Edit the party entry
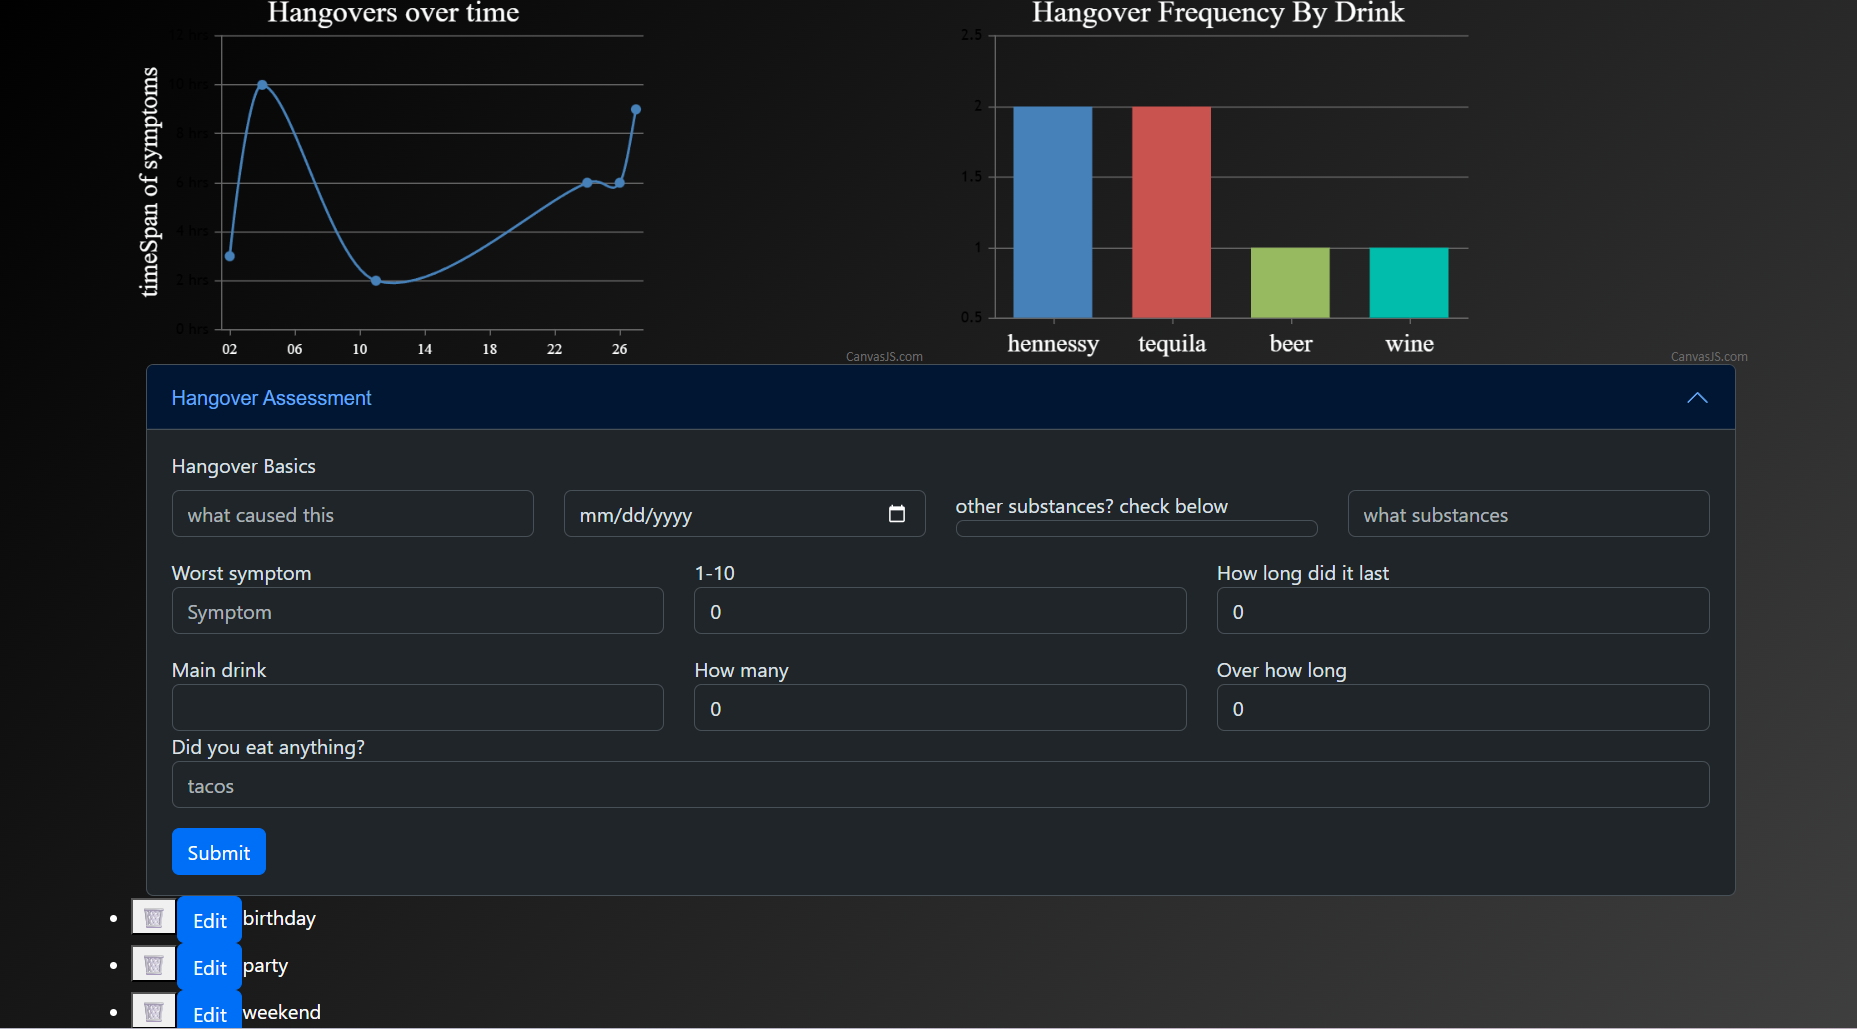Image resolution: width=1857 pixels, height=1029 pixels. [209, 967]
